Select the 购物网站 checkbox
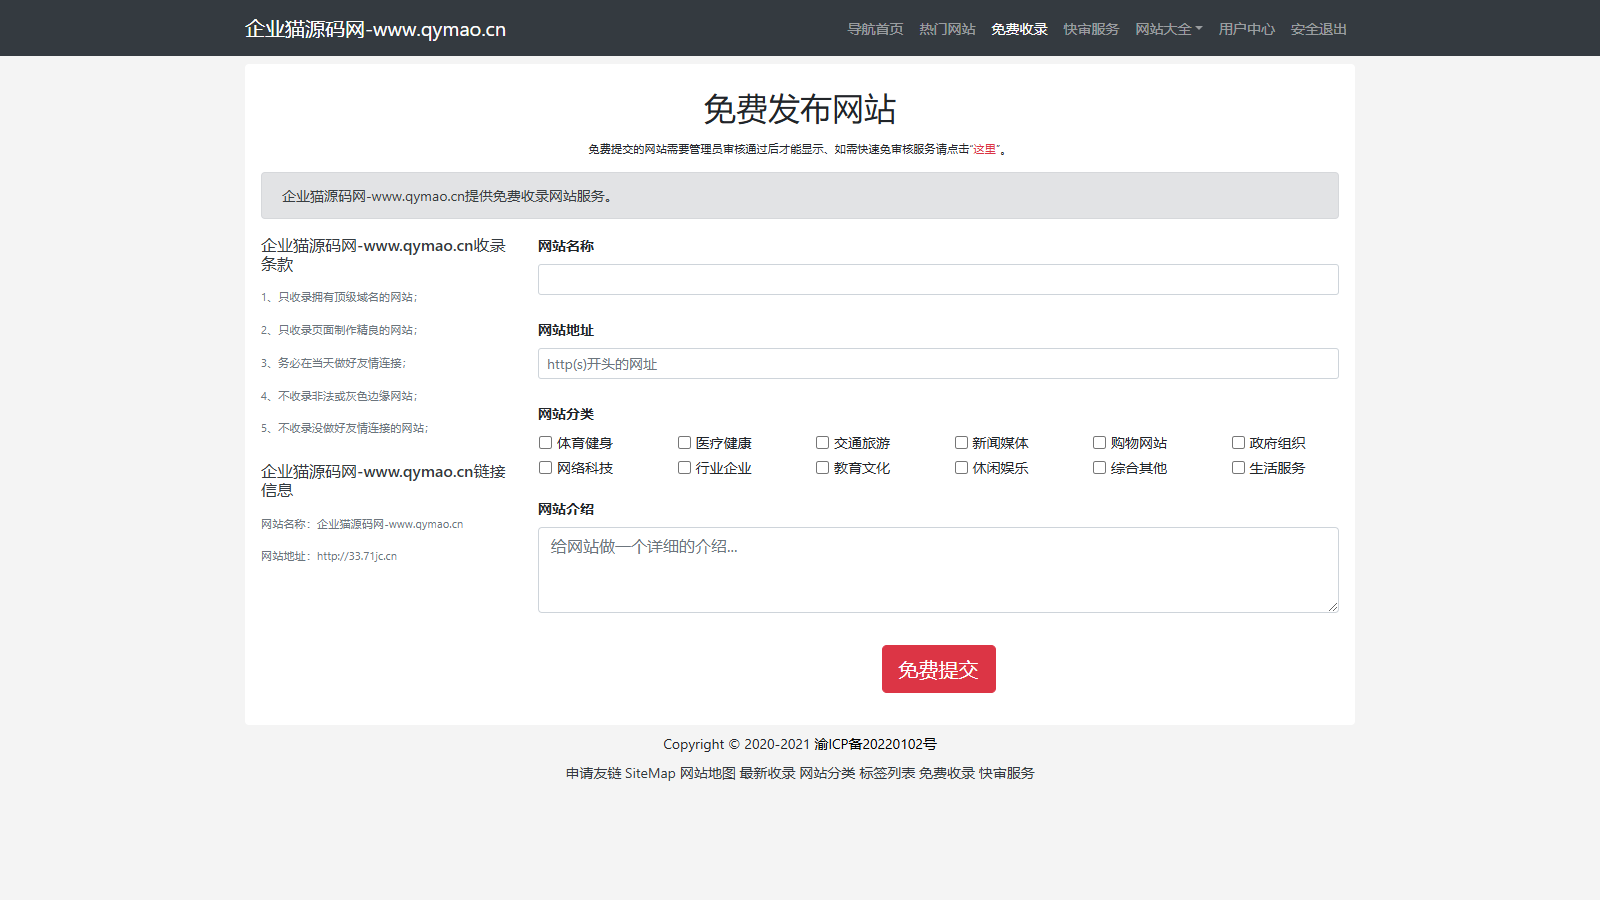 tap(1100, 443)
